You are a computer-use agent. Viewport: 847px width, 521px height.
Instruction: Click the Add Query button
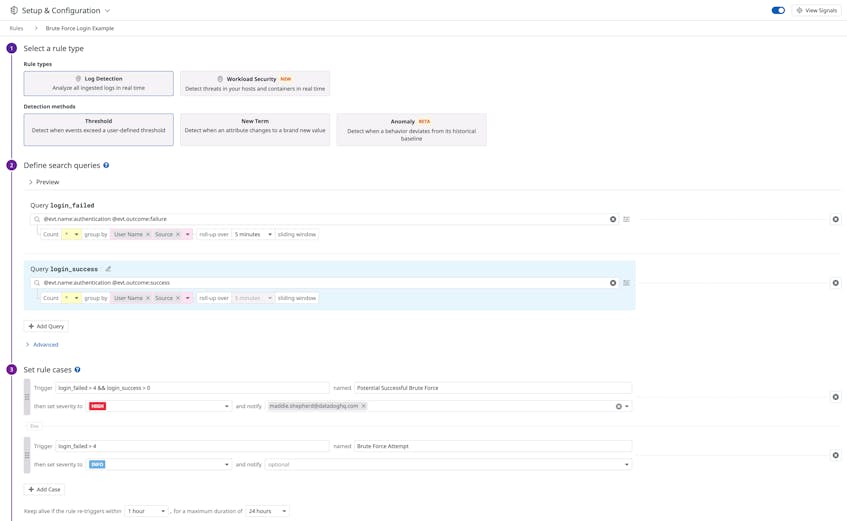[x=46, y=326]
